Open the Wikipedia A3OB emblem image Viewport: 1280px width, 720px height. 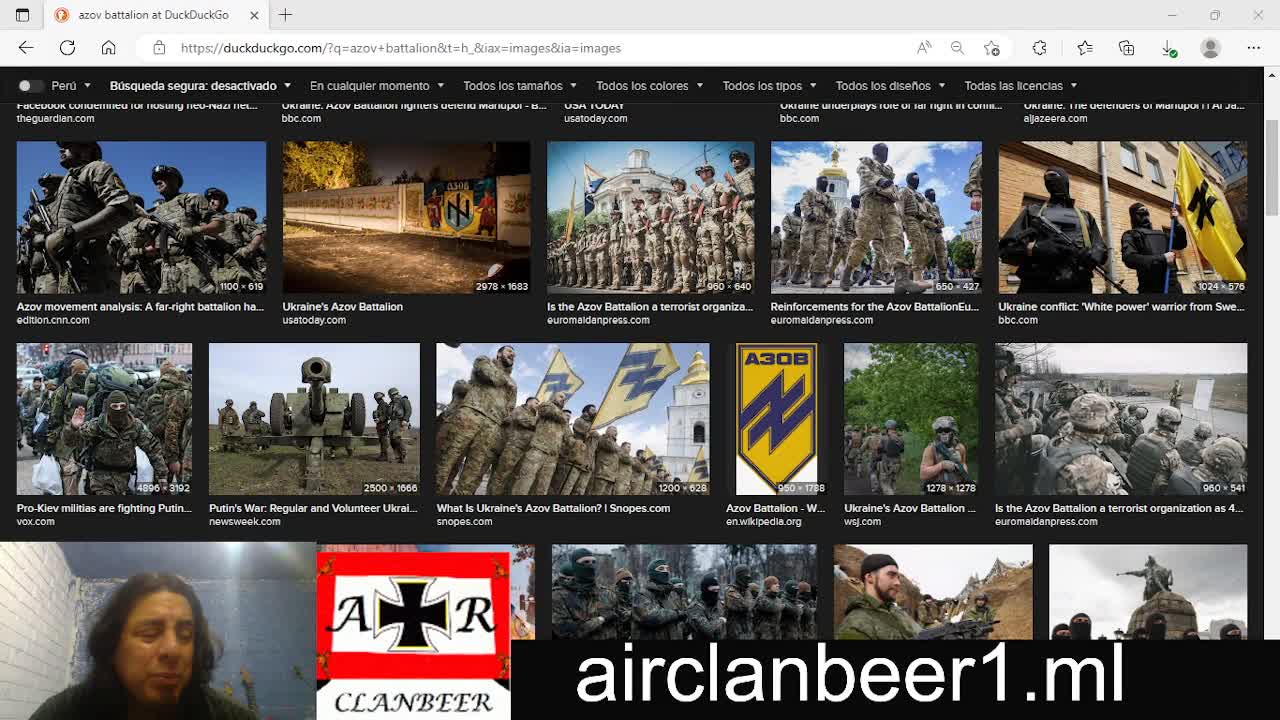coord(776,419)
